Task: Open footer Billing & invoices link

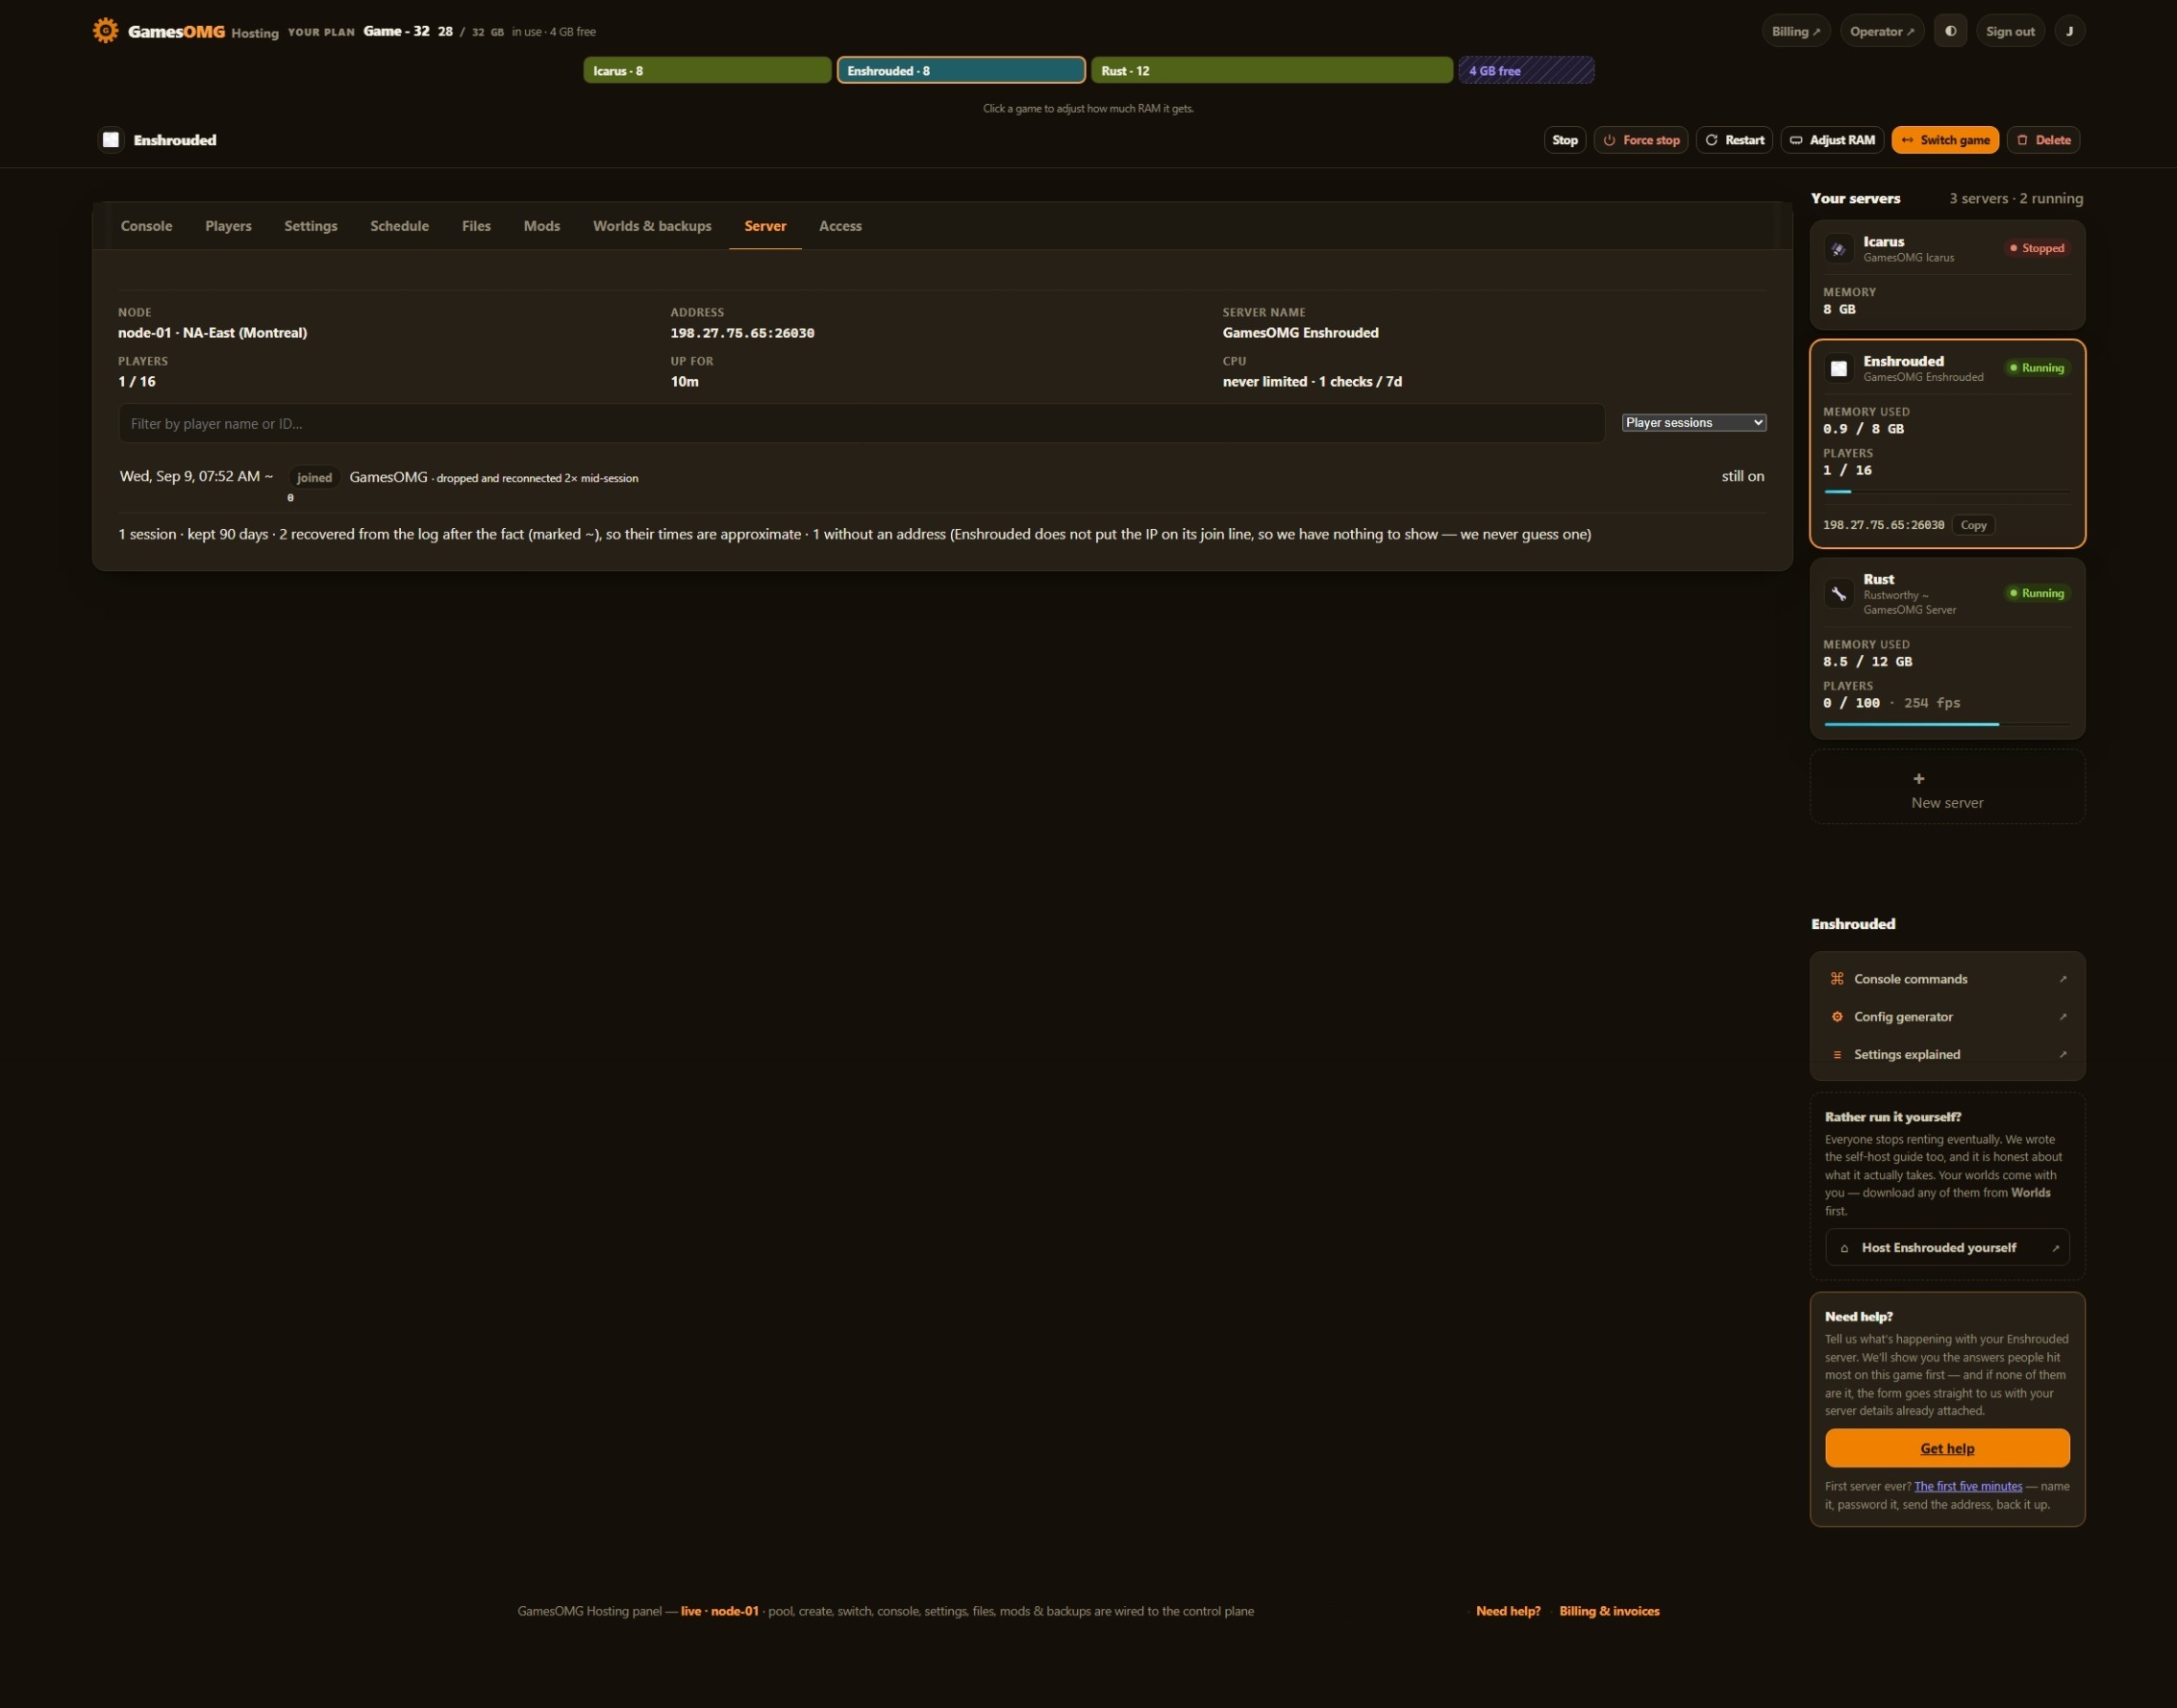Action: (1608, 1611)
